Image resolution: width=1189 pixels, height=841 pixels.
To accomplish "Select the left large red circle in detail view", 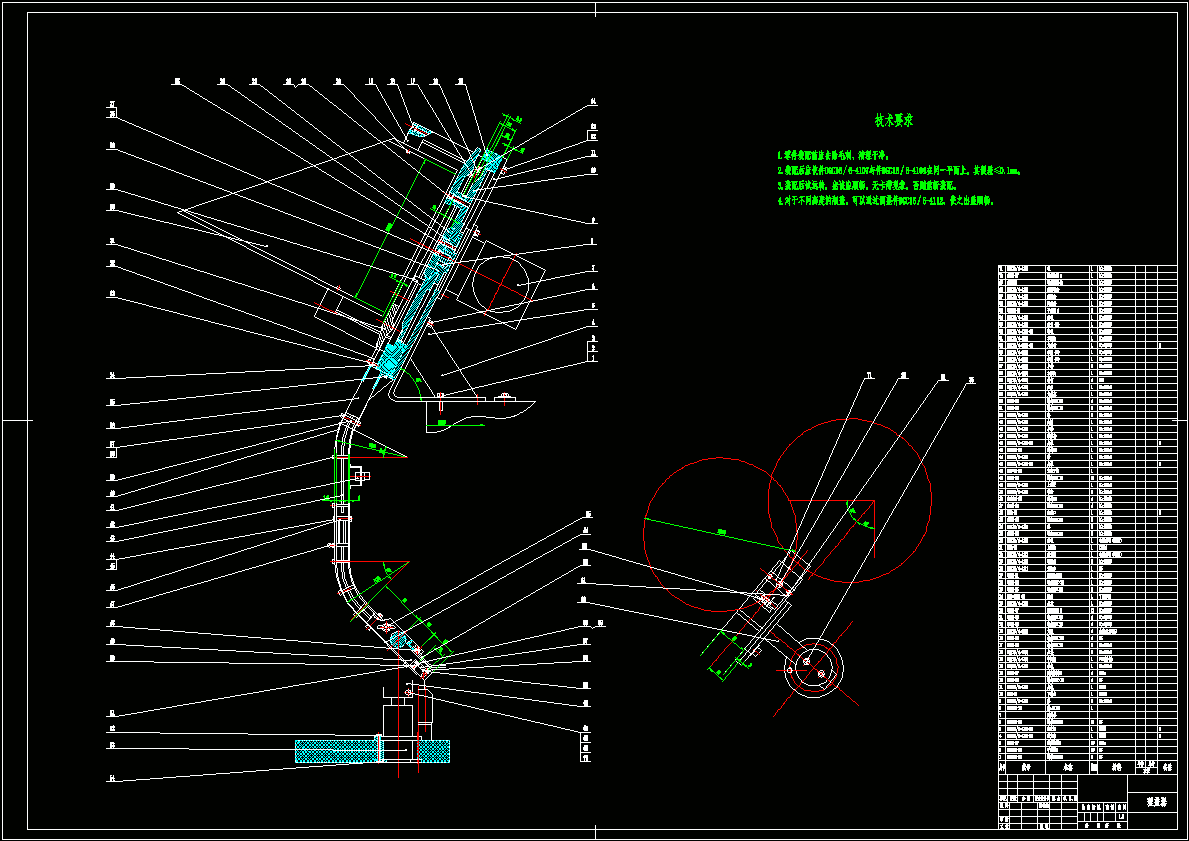I will [x=720, y=533].
